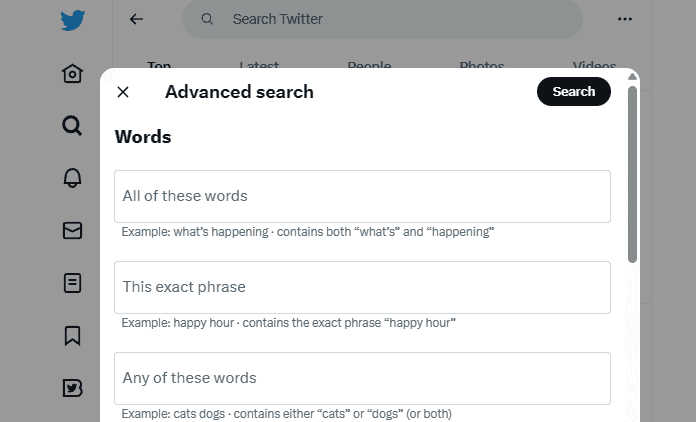
Task: Click the black Search button
Action: point(573,91)
